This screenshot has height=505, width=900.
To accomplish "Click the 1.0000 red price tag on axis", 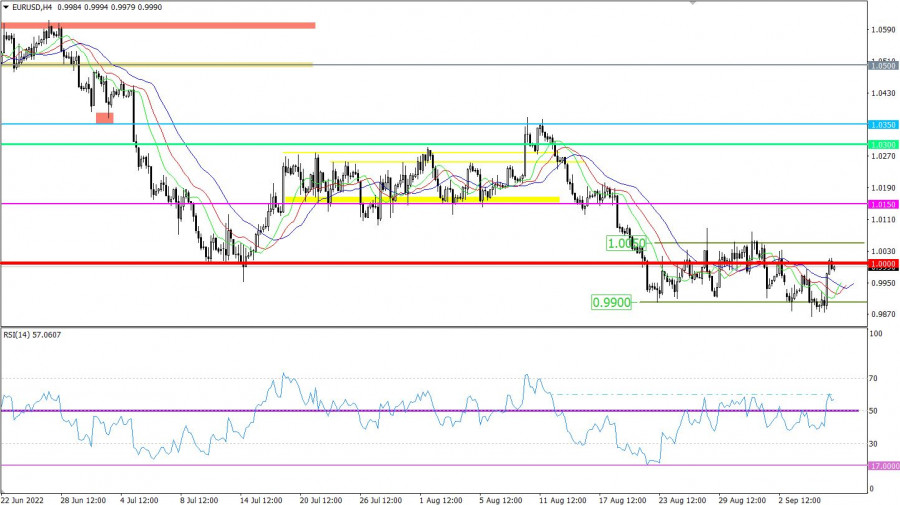I will [x=883, y=264].
